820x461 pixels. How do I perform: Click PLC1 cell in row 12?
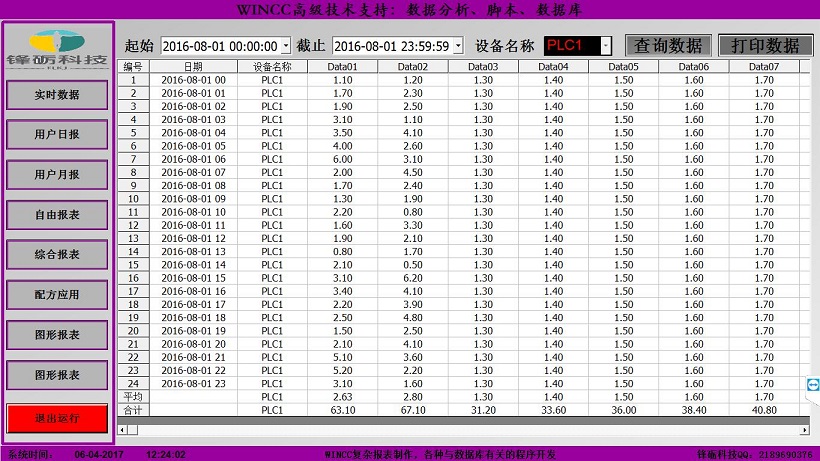[x=272, y=225]
